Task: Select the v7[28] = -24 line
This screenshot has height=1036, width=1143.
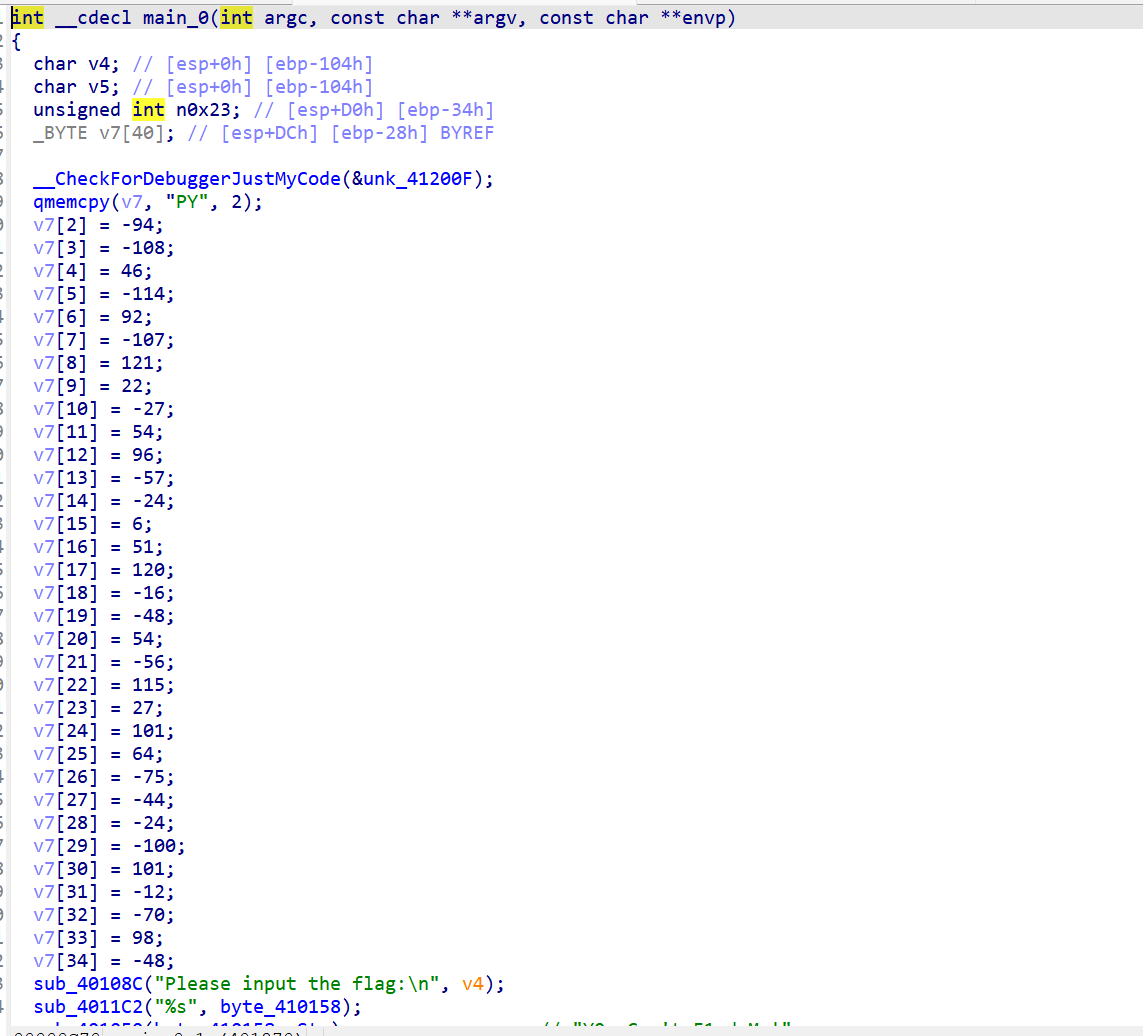Action: pyautogui.click(x=104, y=823)
